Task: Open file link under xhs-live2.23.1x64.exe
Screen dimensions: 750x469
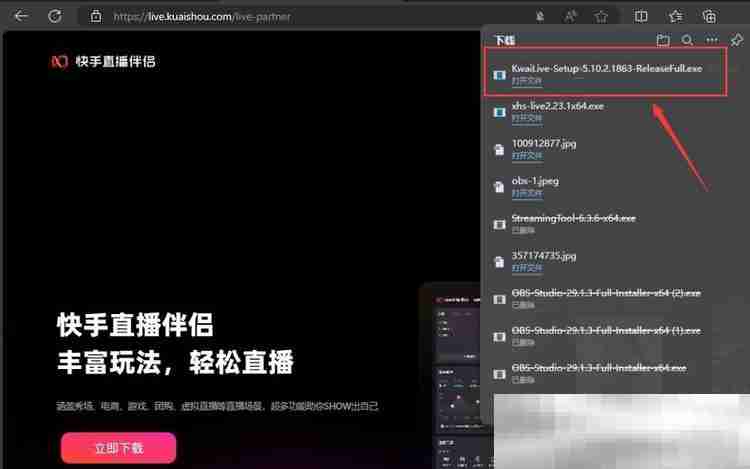Action: pos(527,118)
